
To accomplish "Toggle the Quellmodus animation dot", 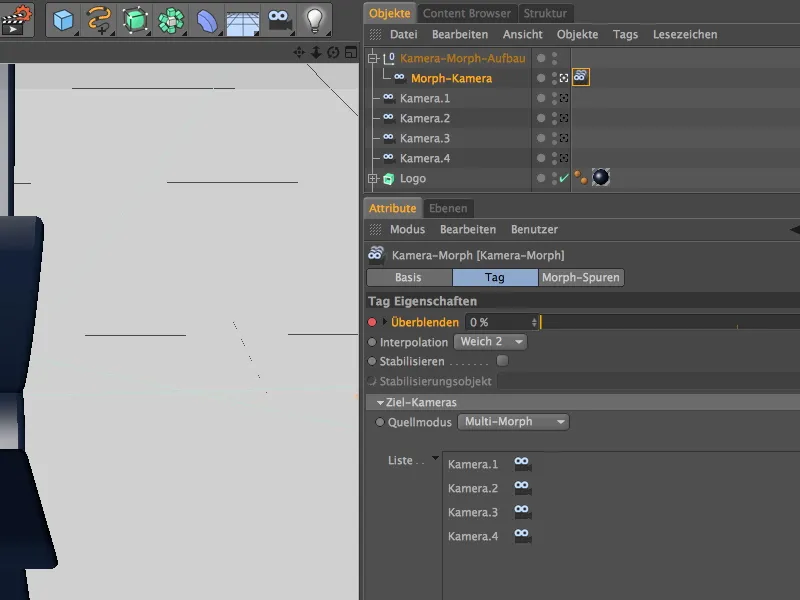I will [380, 422].
